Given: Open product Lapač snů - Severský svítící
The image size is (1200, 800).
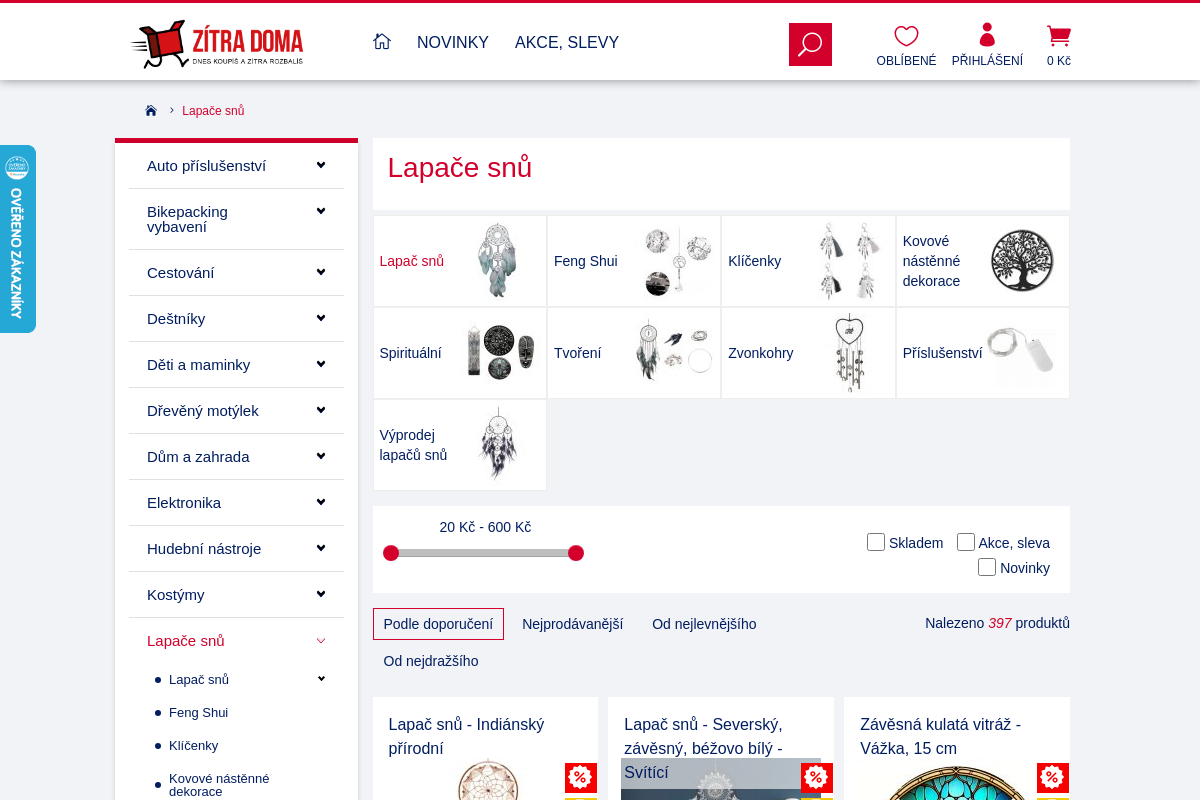Looking at the screenshot, I should (703, 748).
